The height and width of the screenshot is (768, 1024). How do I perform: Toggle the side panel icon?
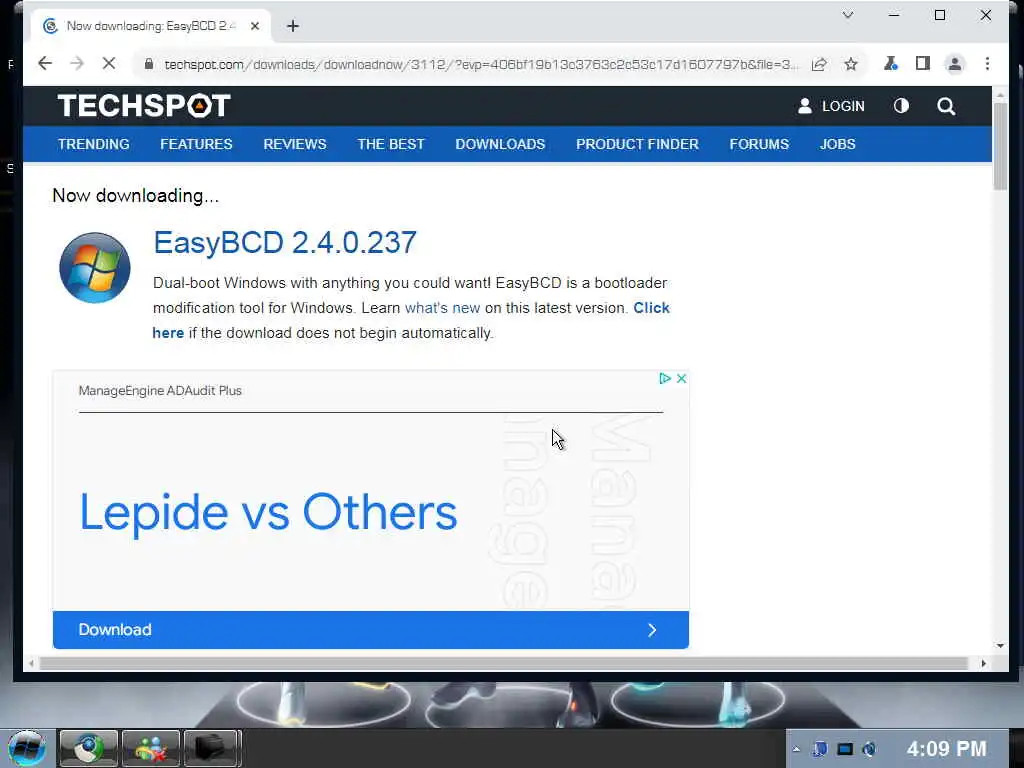tap(922, 63)
